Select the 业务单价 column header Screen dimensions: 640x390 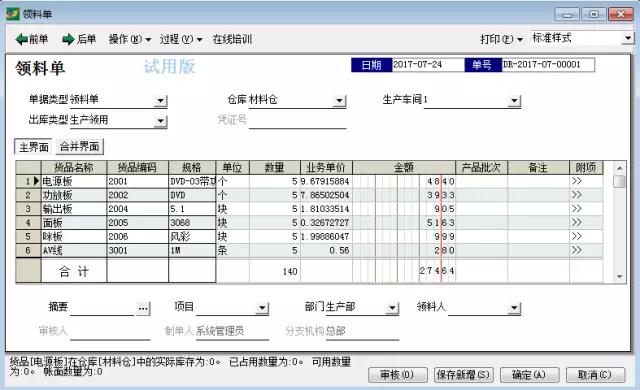pyautogui.click(x=326, y=168)
